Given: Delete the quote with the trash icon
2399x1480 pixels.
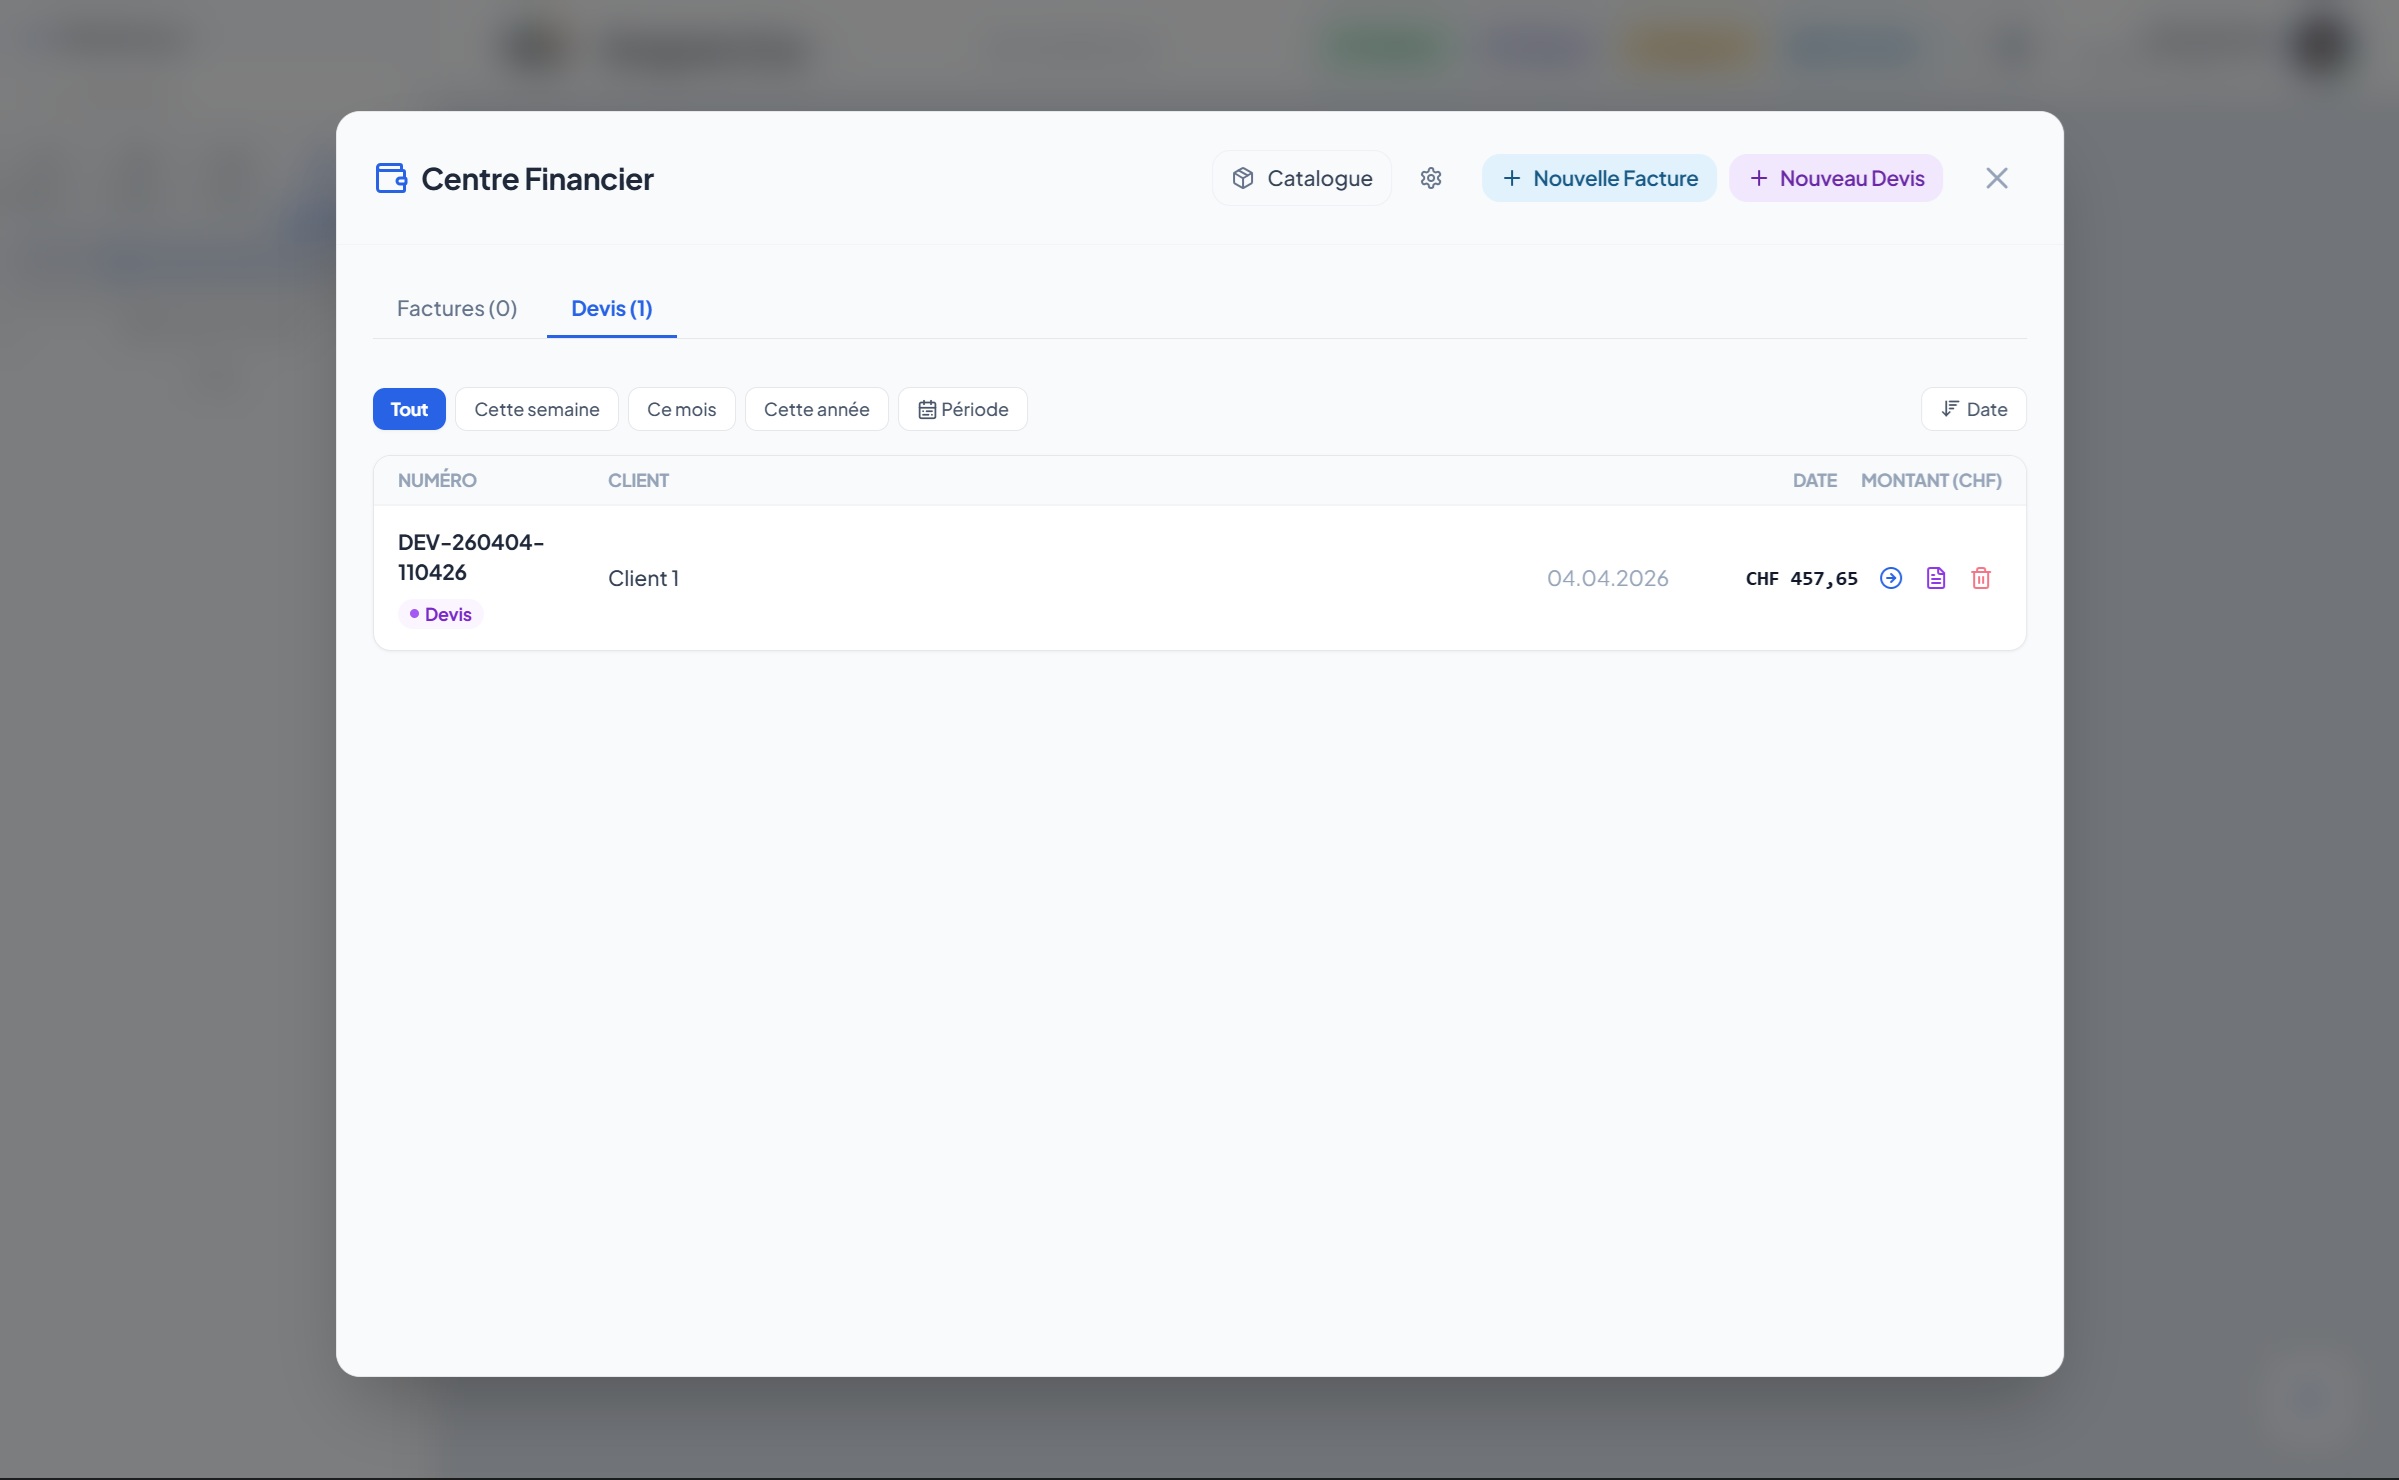Looking at the screenshot, I should coord(1980,578).
